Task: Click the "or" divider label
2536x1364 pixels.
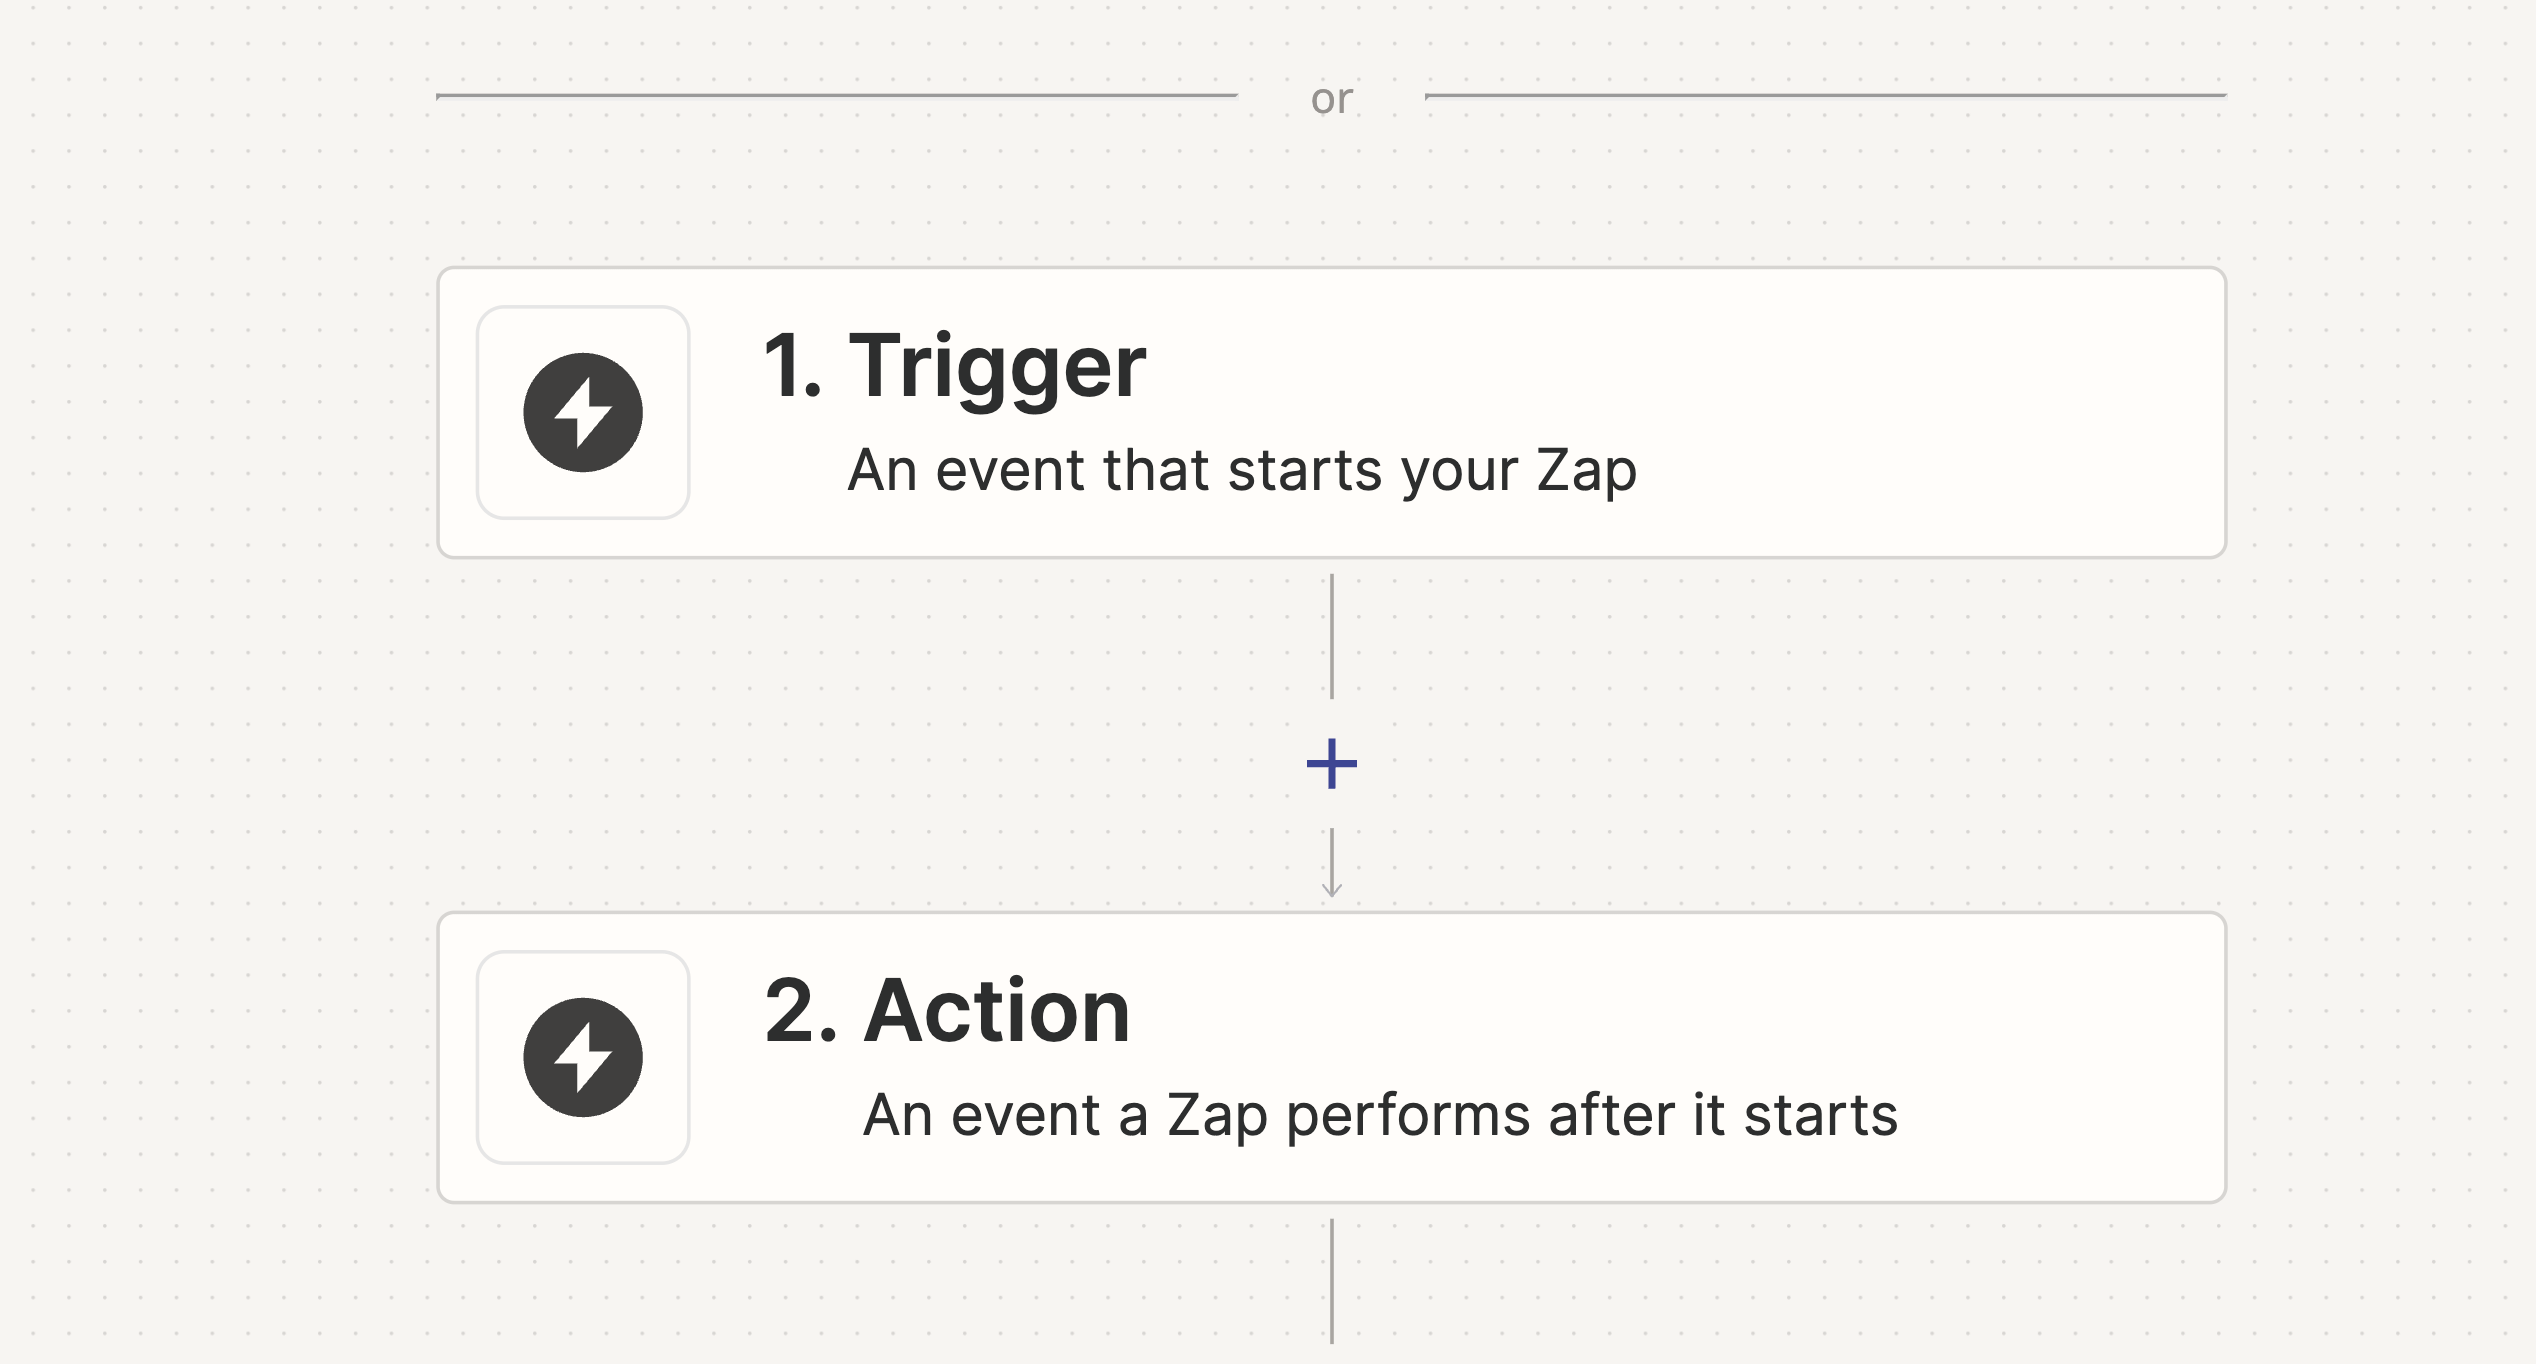Action: [x=1332, y=98]
